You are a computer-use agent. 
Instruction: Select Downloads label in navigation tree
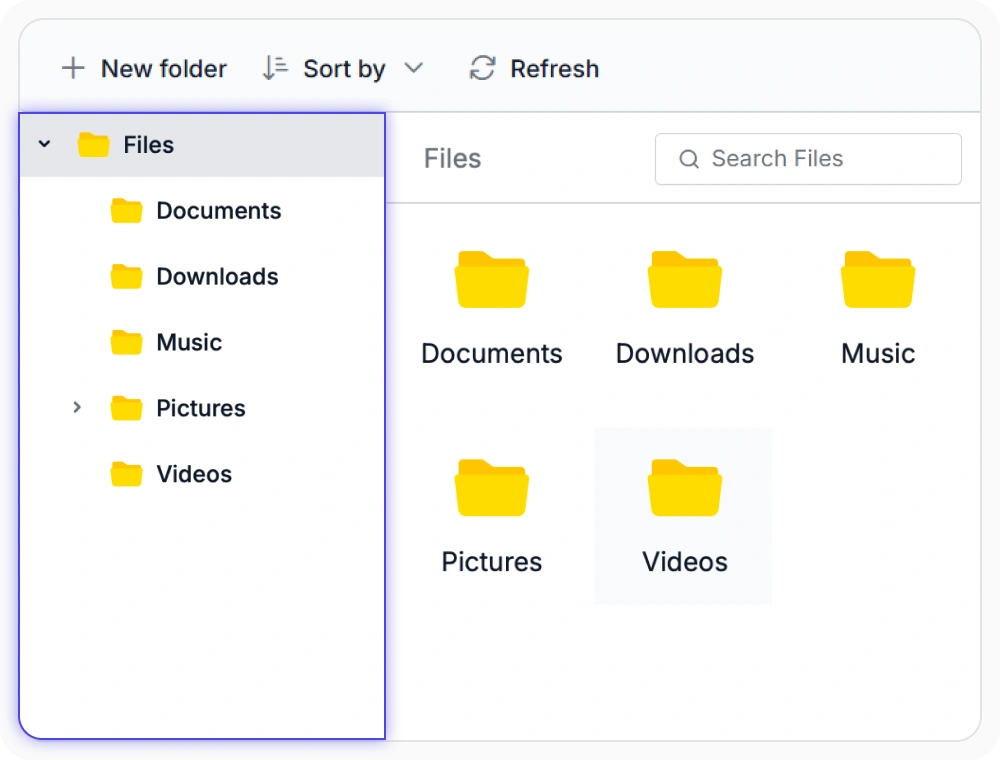(x=217, y=276)
